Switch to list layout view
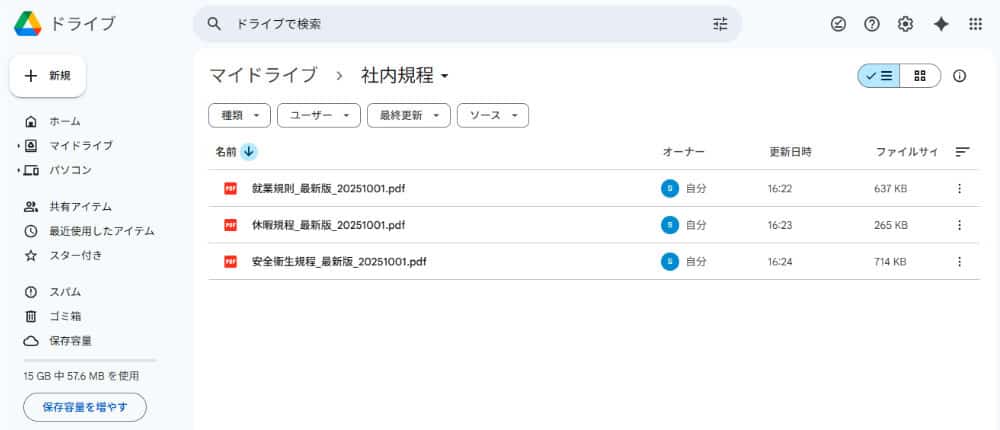 tap(879, 76)
